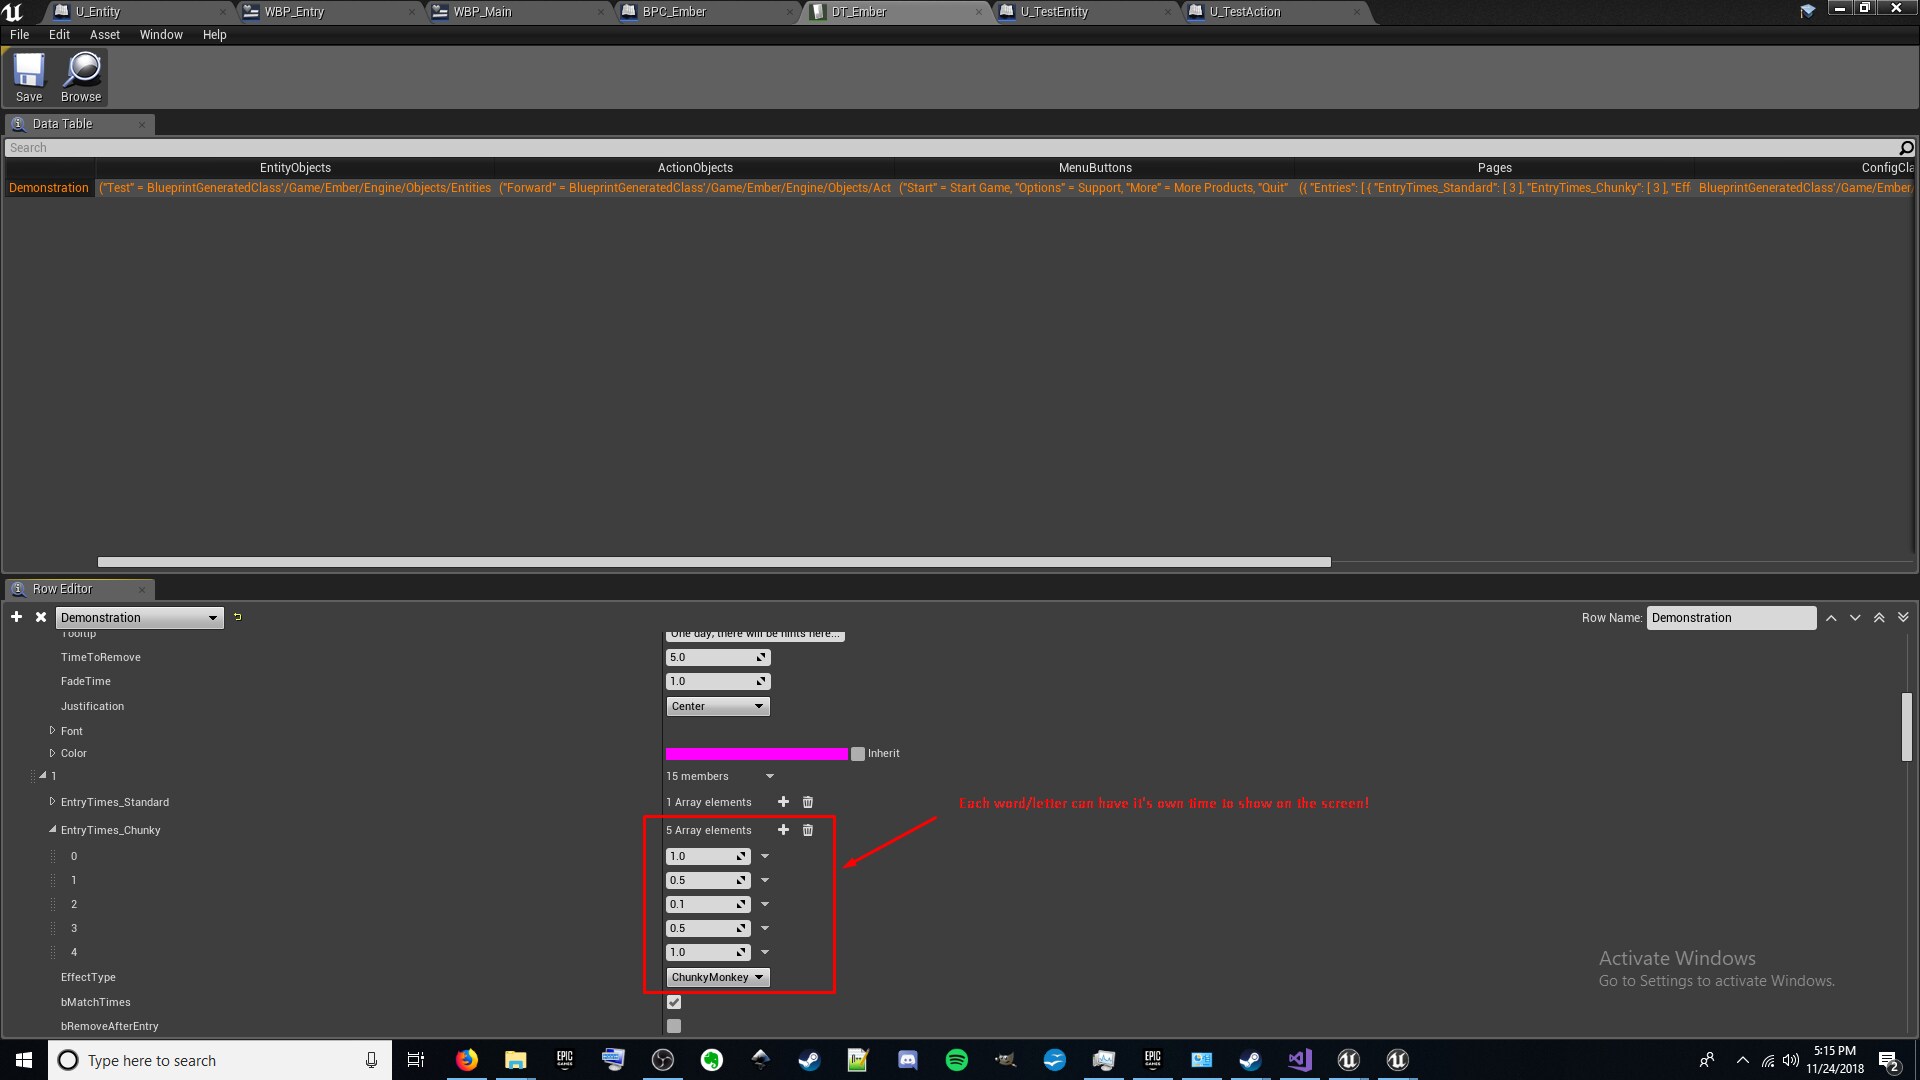The image size is (1920, 1080).
Task: Check the bRemoveAfterEntry checkbox
Action: [674, 1025]
